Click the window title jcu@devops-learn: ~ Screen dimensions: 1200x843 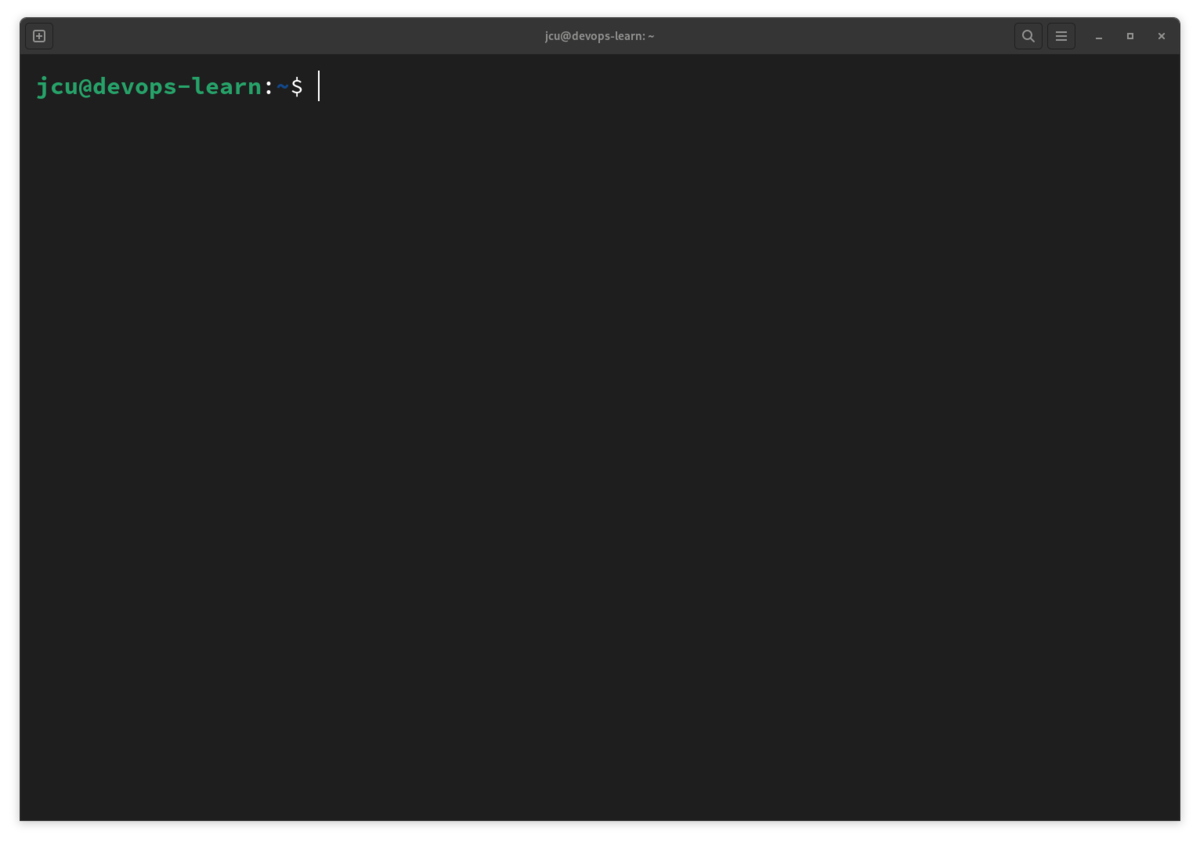click(x=600, y=36)
